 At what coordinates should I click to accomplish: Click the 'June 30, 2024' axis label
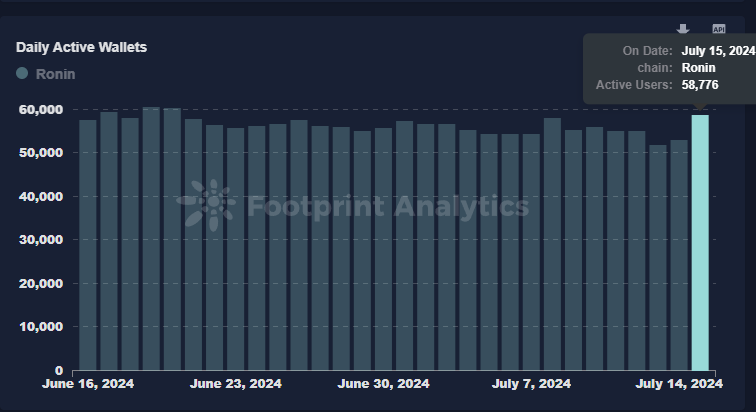383,384
